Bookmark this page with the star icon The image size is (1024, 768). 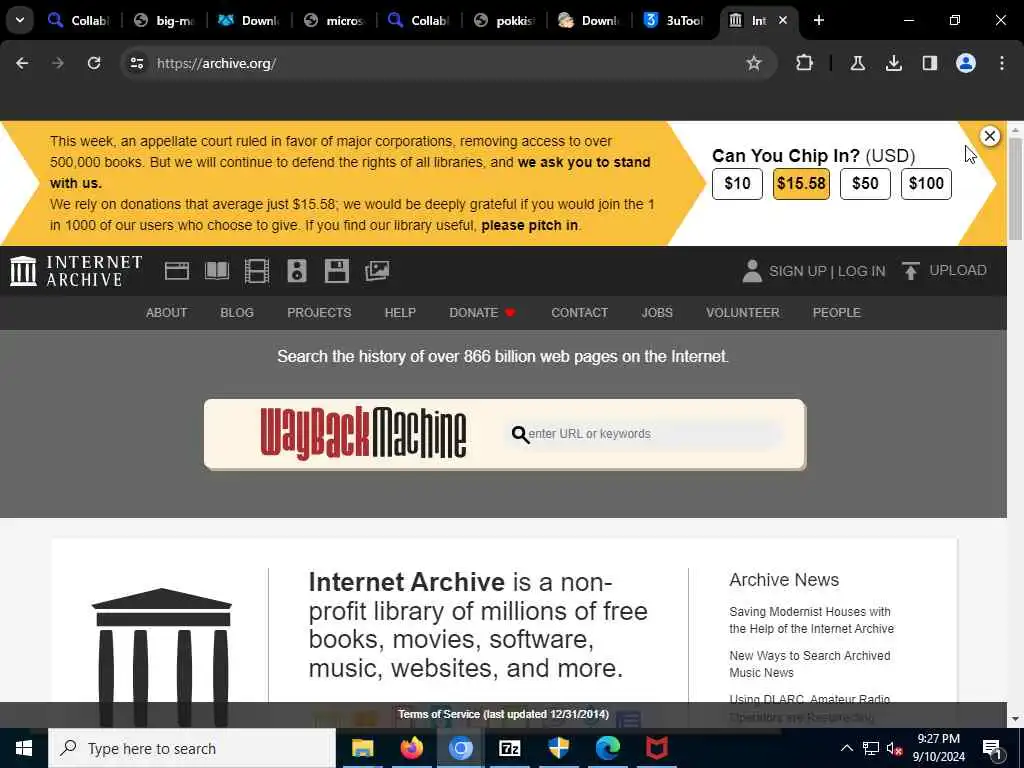(x=754, y=63)
